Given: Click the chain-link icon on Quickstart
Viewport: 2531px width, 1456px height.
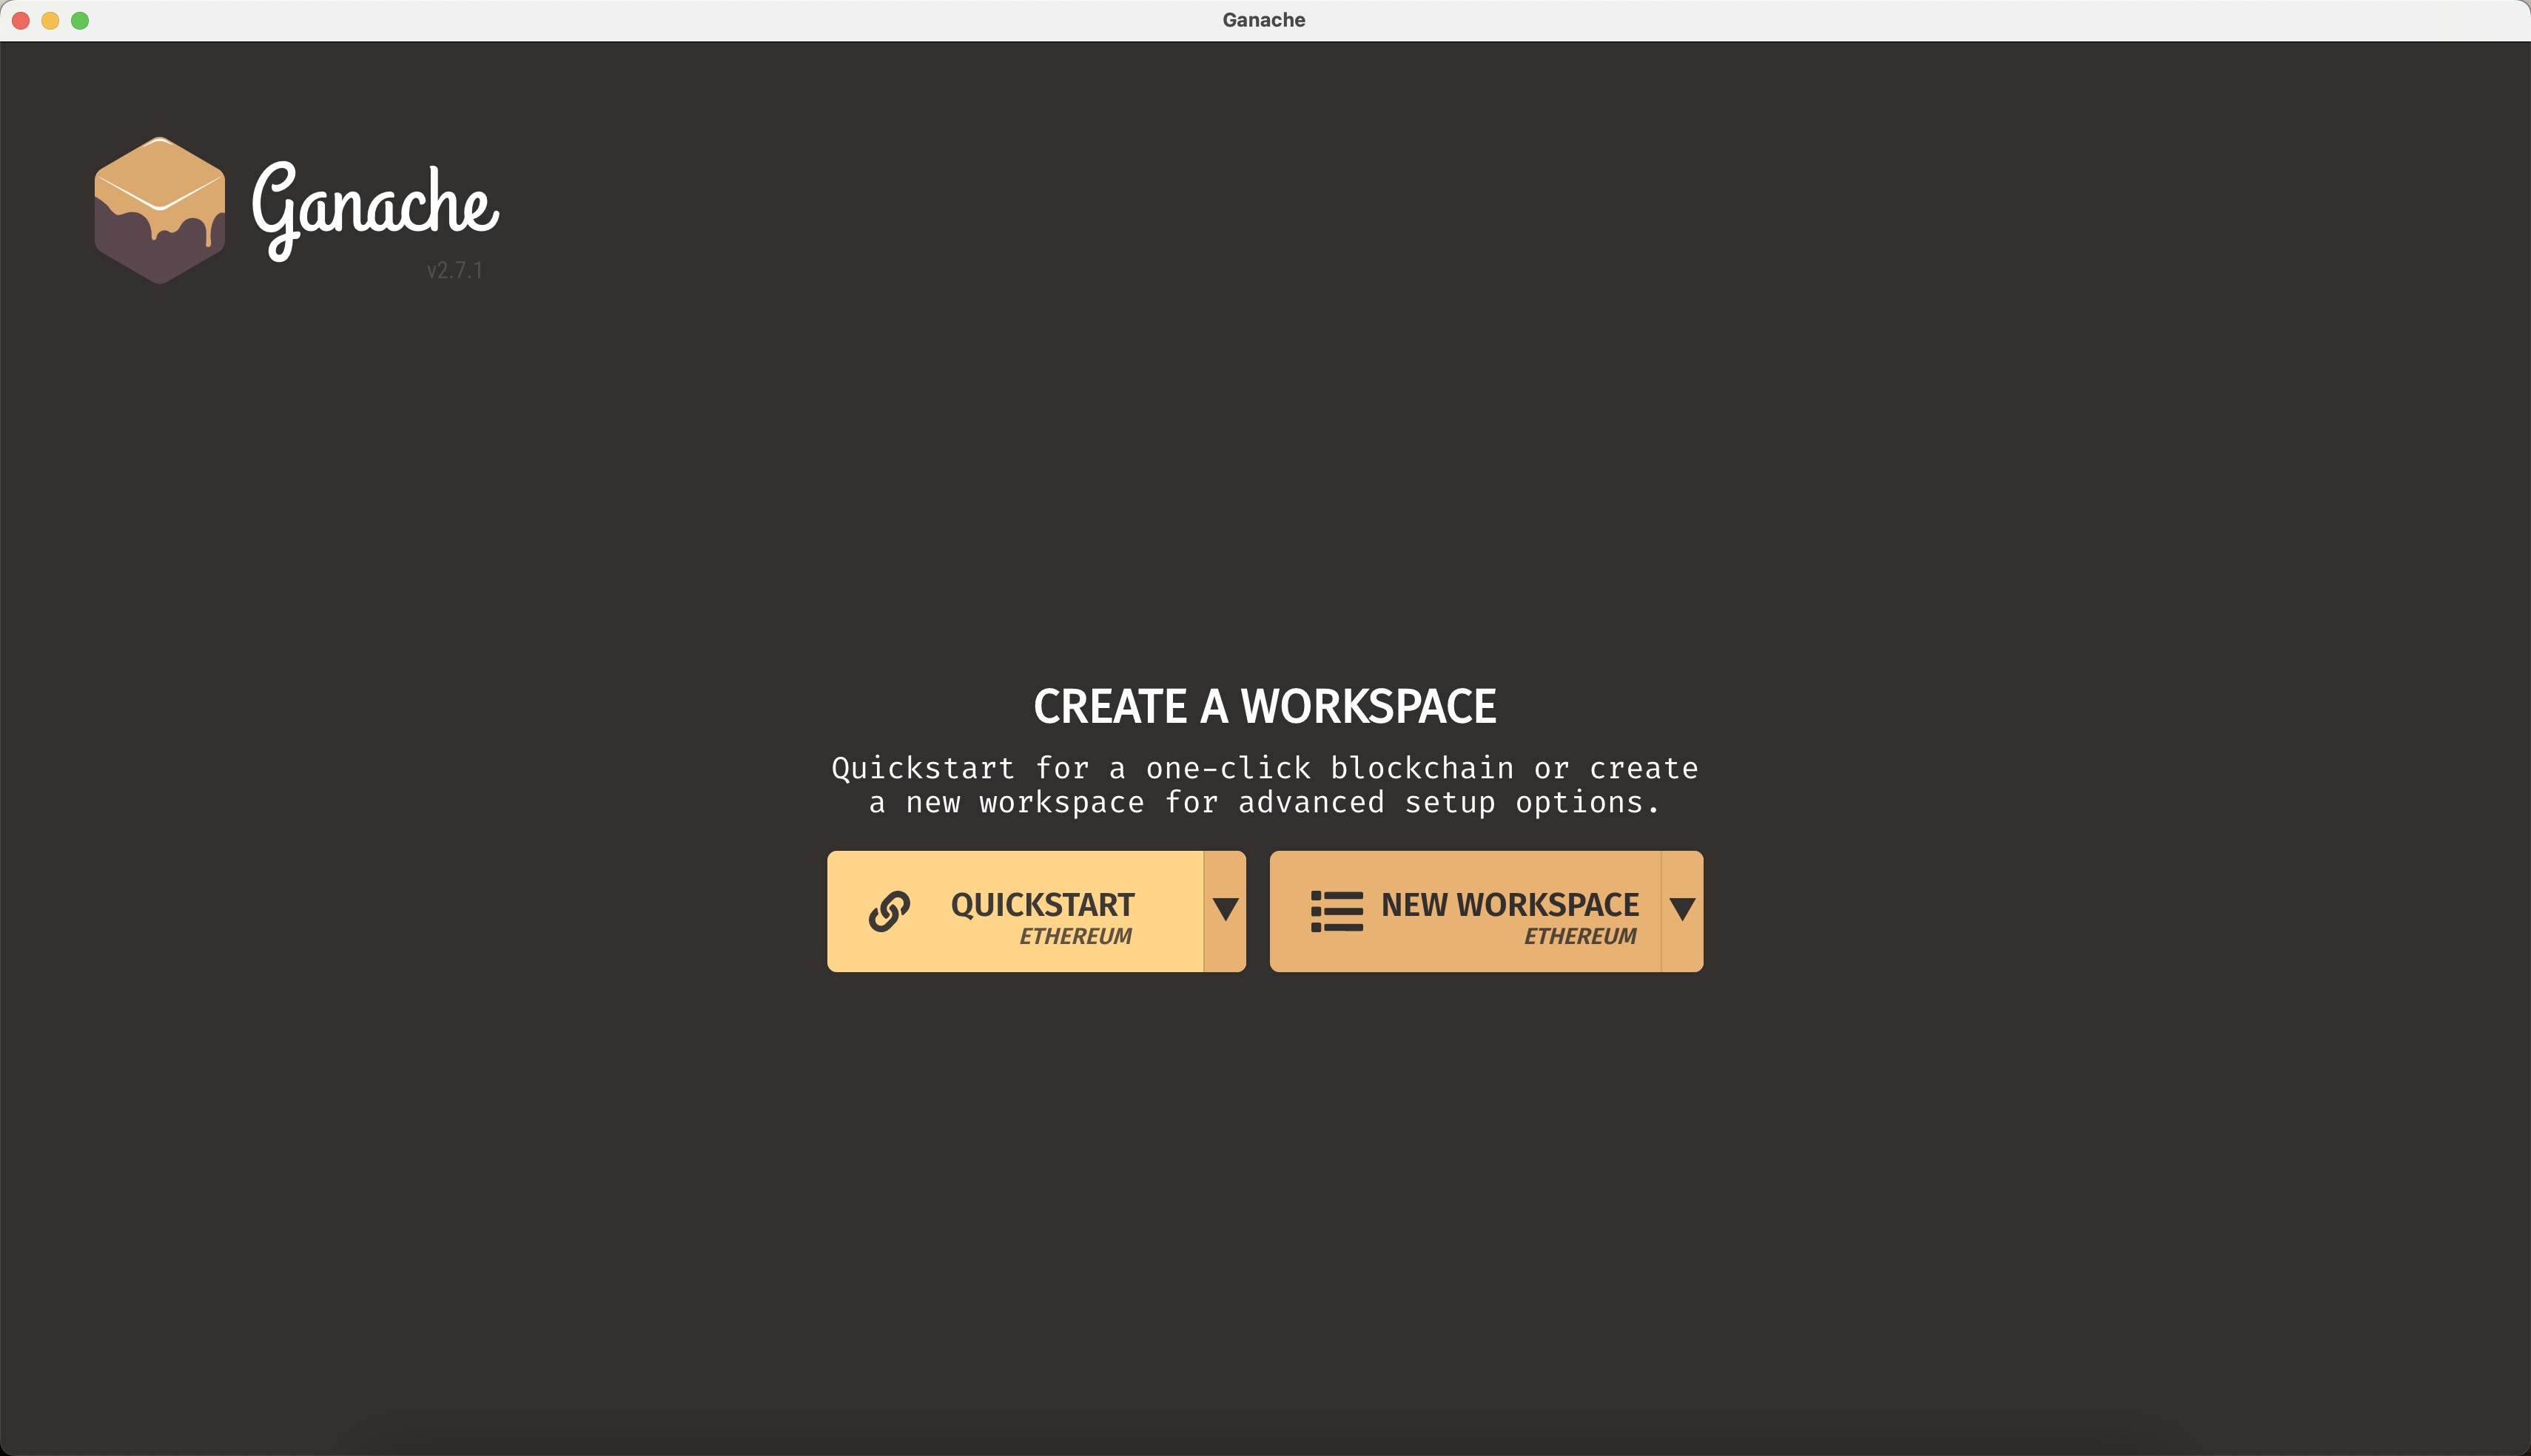Looking at the screenshot, I should [x=889, y=911].
